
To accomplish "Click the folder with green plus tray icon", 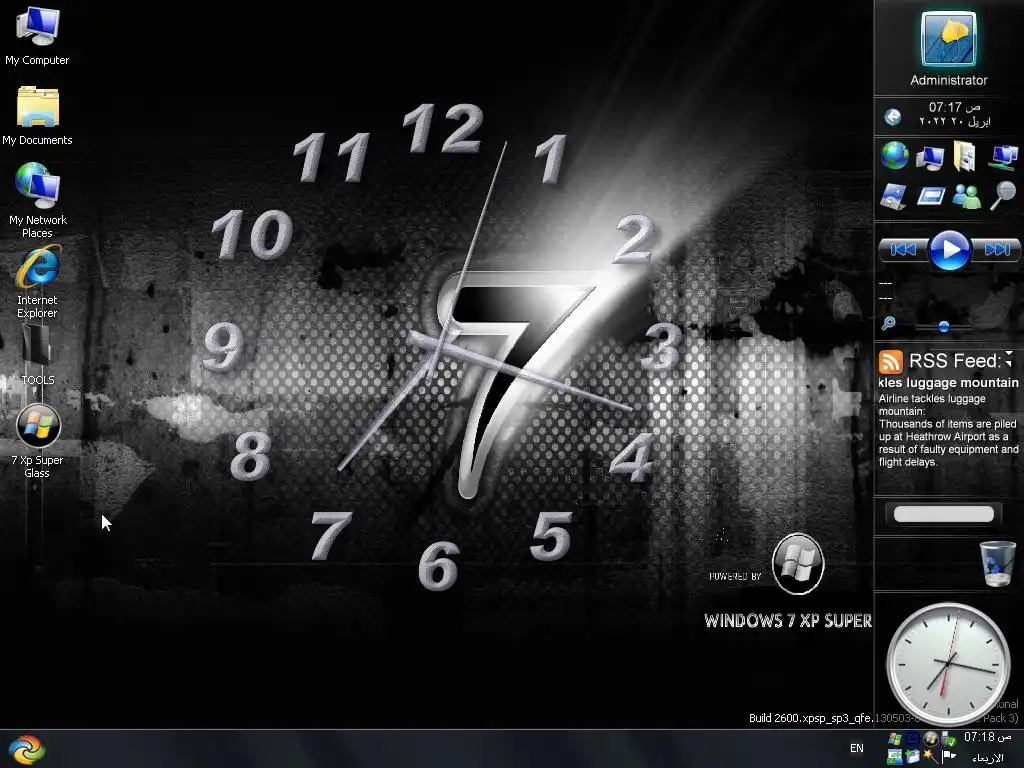I will click(x=912, y=756).
